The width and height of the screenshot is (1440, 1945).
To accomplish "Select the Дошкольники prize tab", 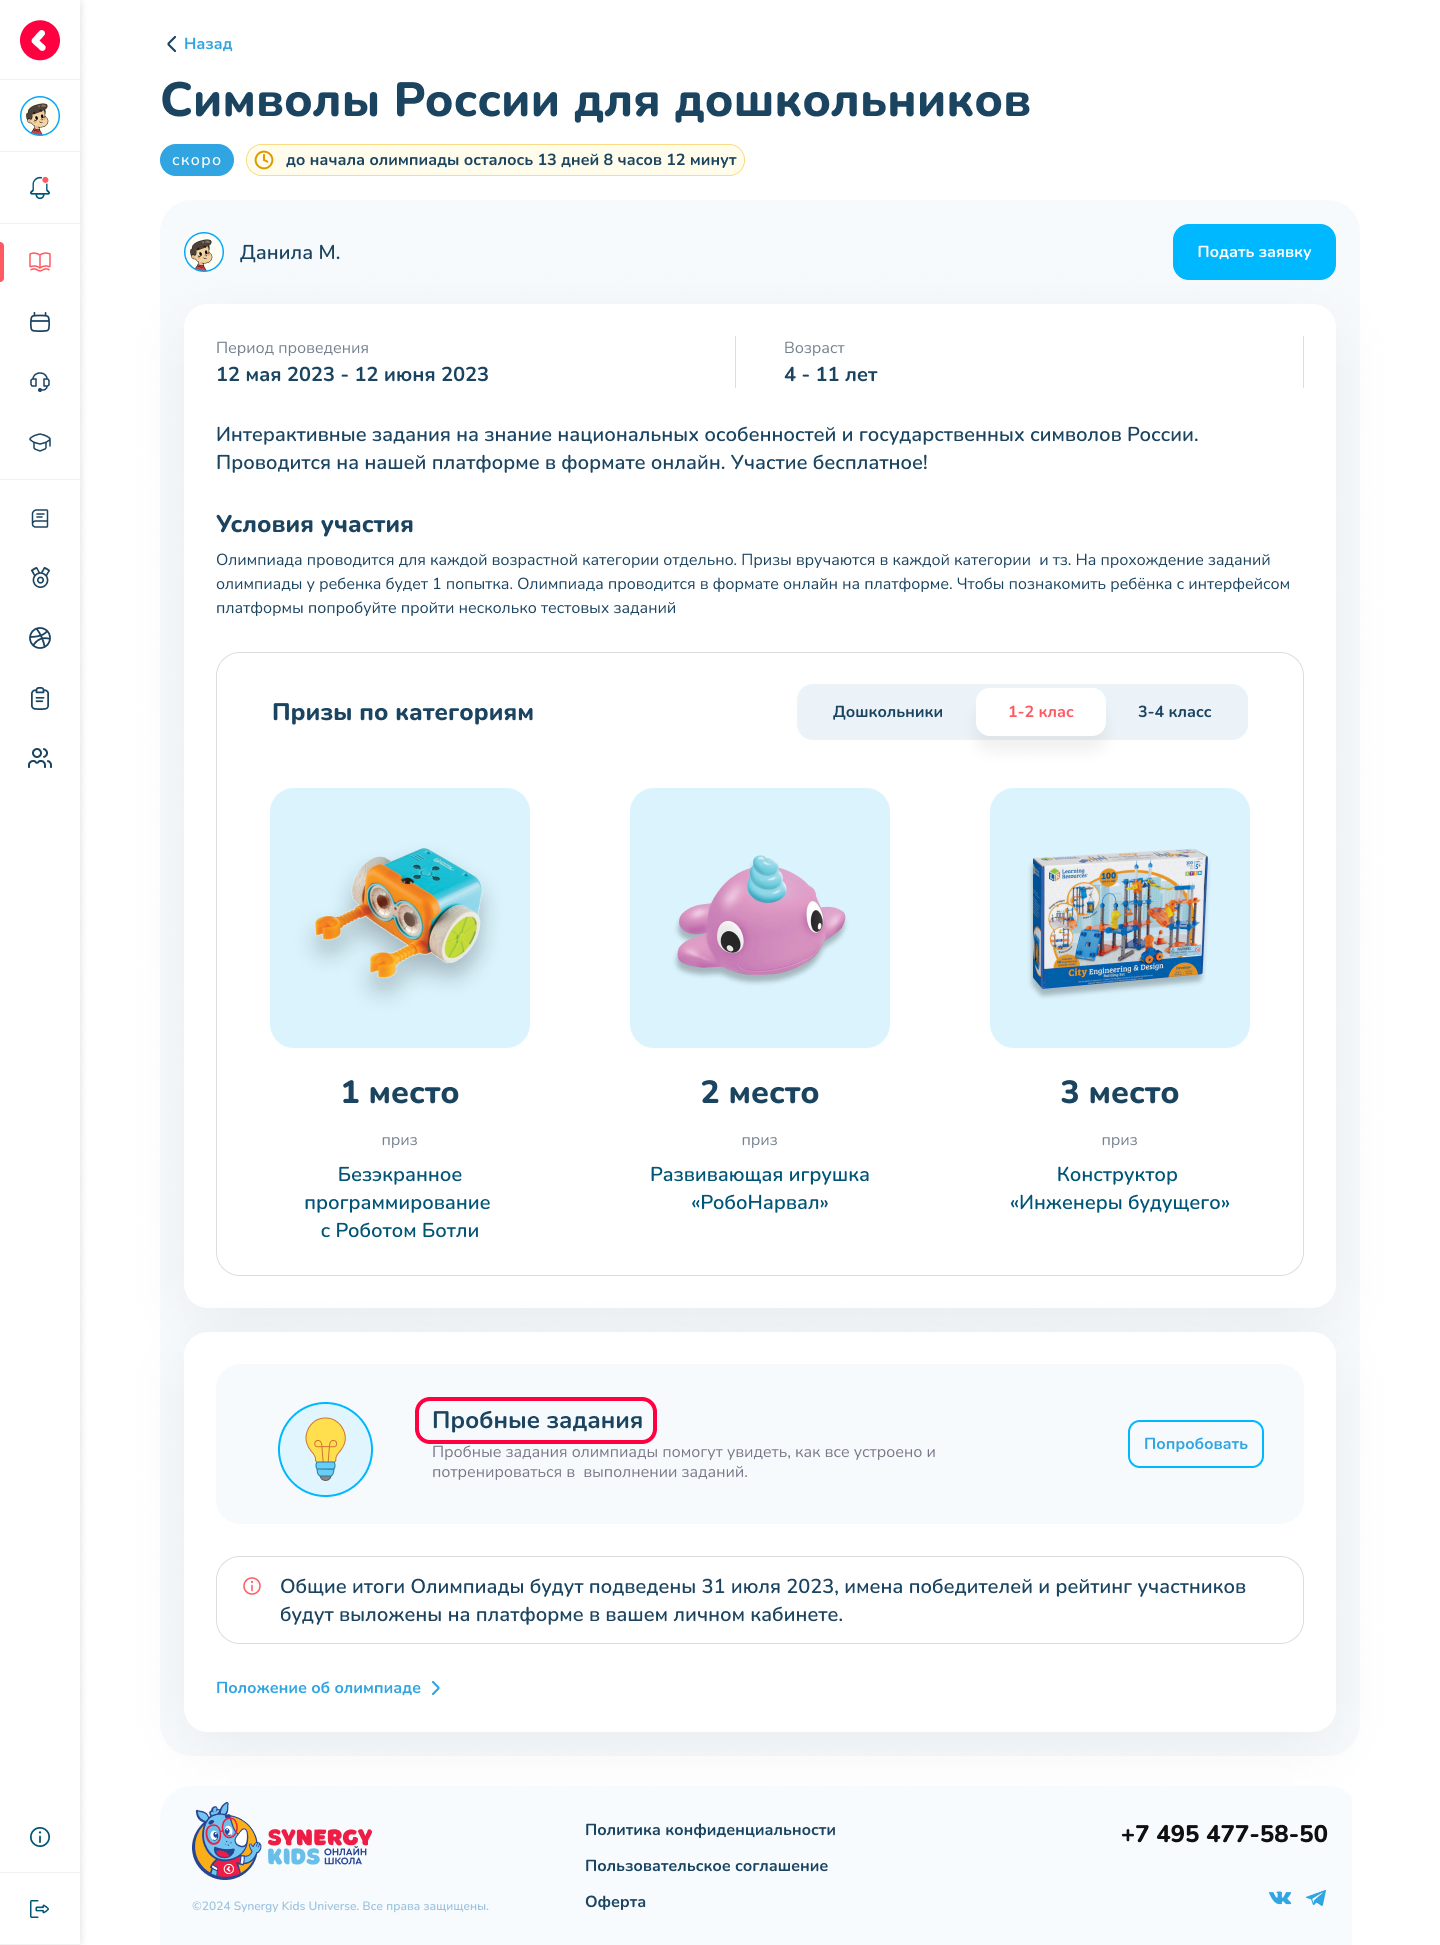I will click(x=887, y=712).
